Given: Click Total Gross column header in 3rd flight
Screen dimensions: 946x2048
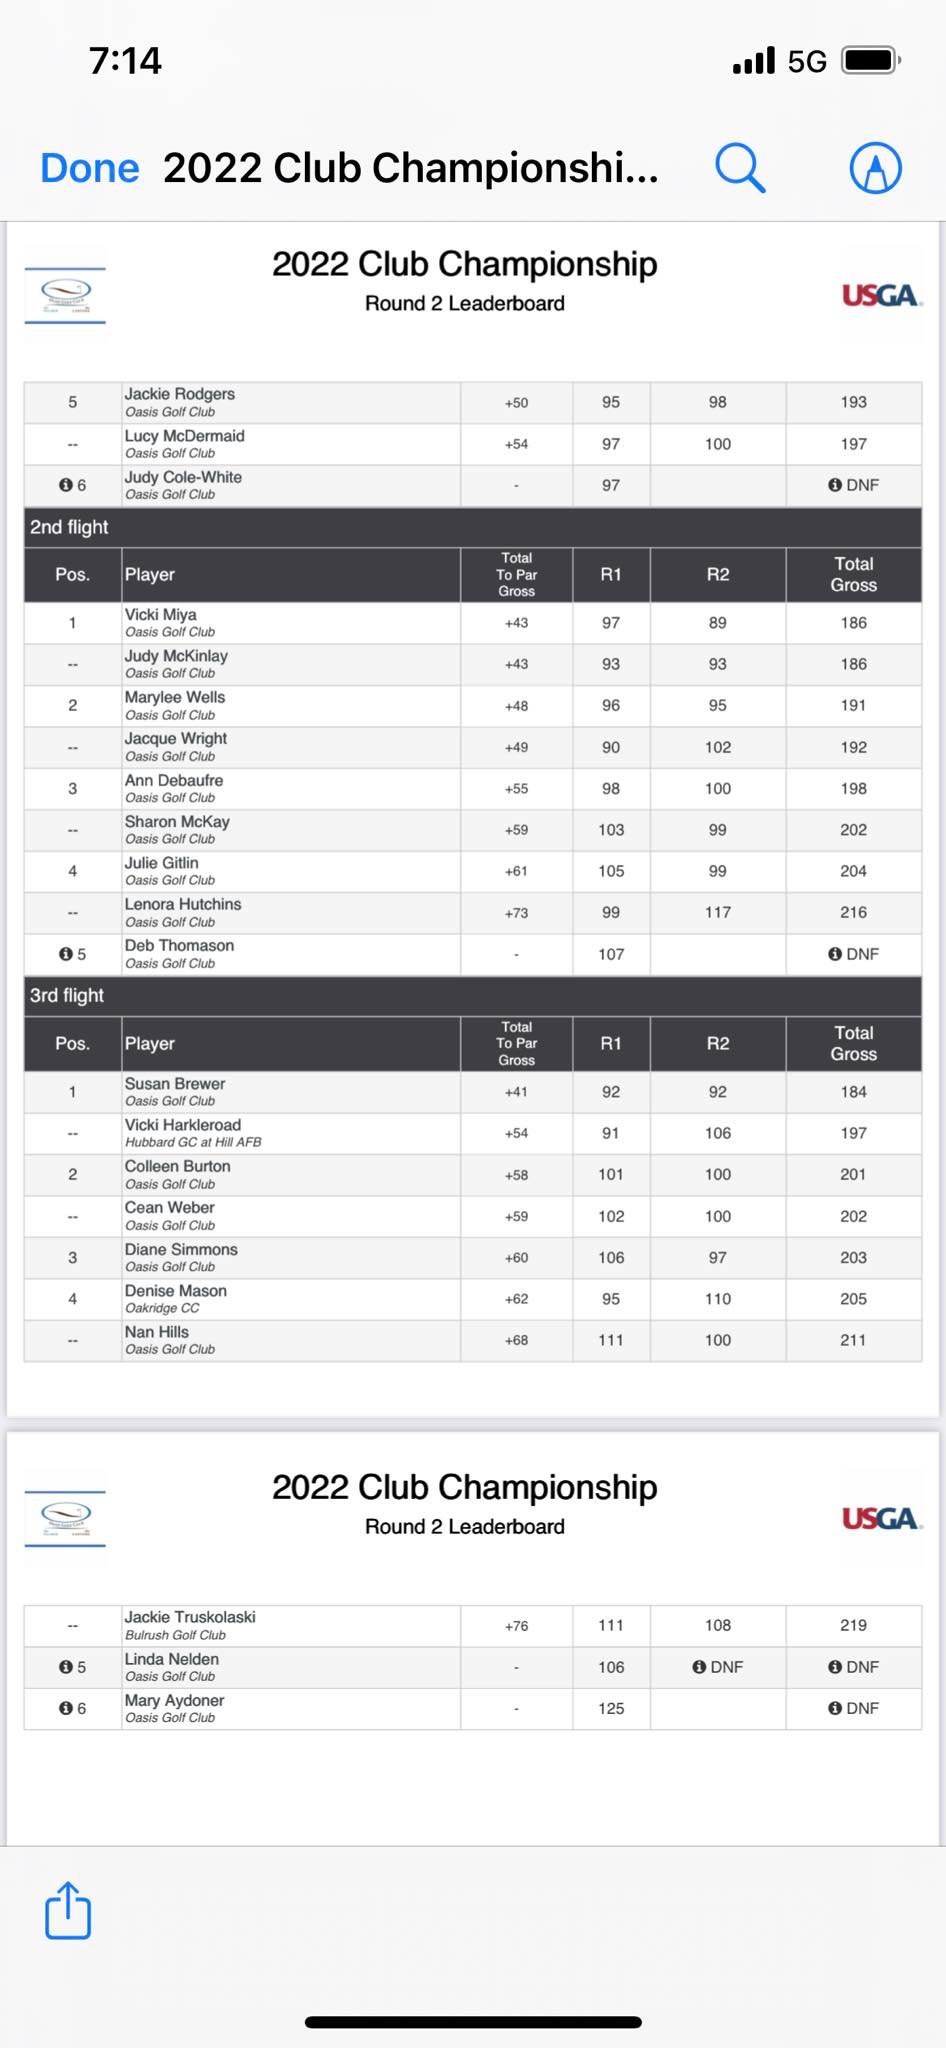Looking at the screenshot, I should [853, 1044].
